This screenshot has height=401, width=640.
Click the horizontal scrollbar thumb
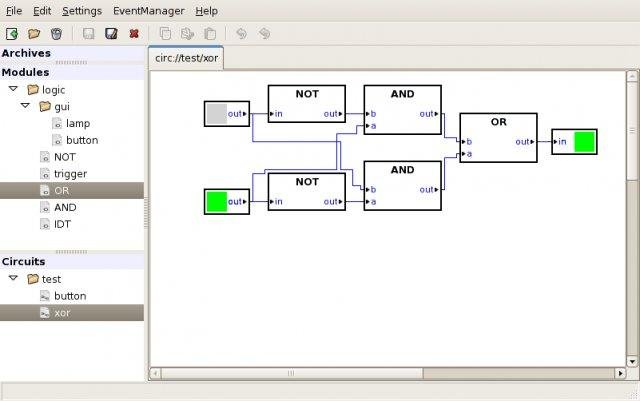point(291,373)
